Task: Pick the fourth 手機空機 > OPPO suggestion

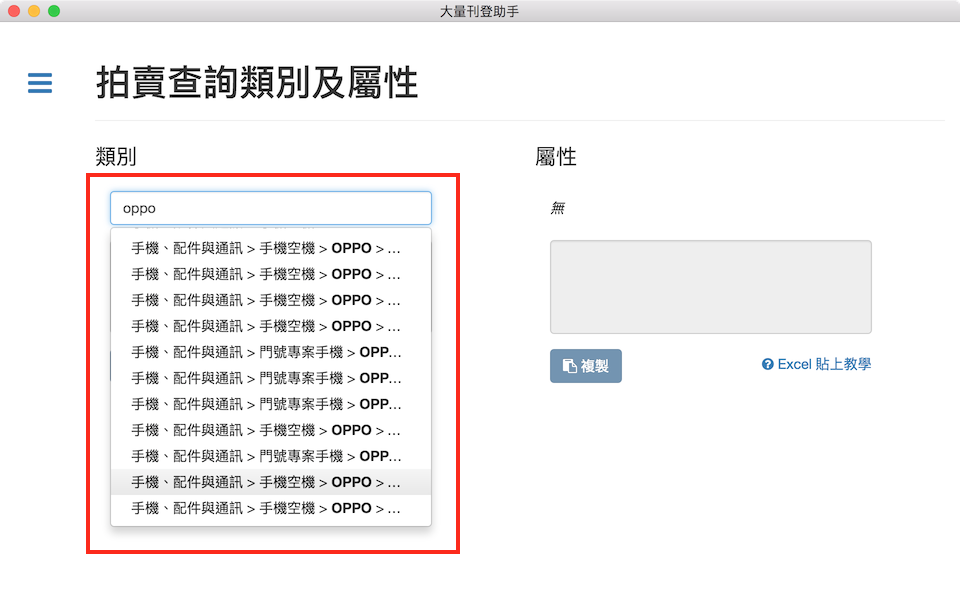Action: point(266,326)
